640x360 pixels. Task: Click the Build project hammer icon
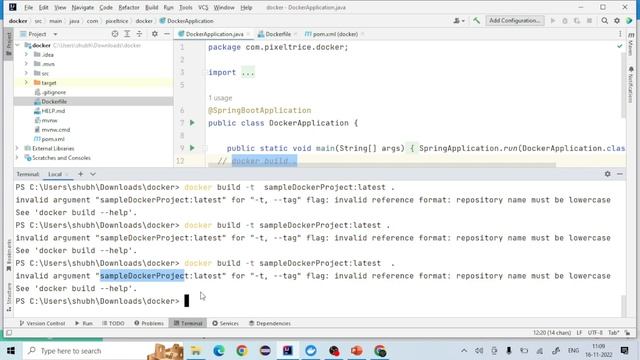point(476,20)
